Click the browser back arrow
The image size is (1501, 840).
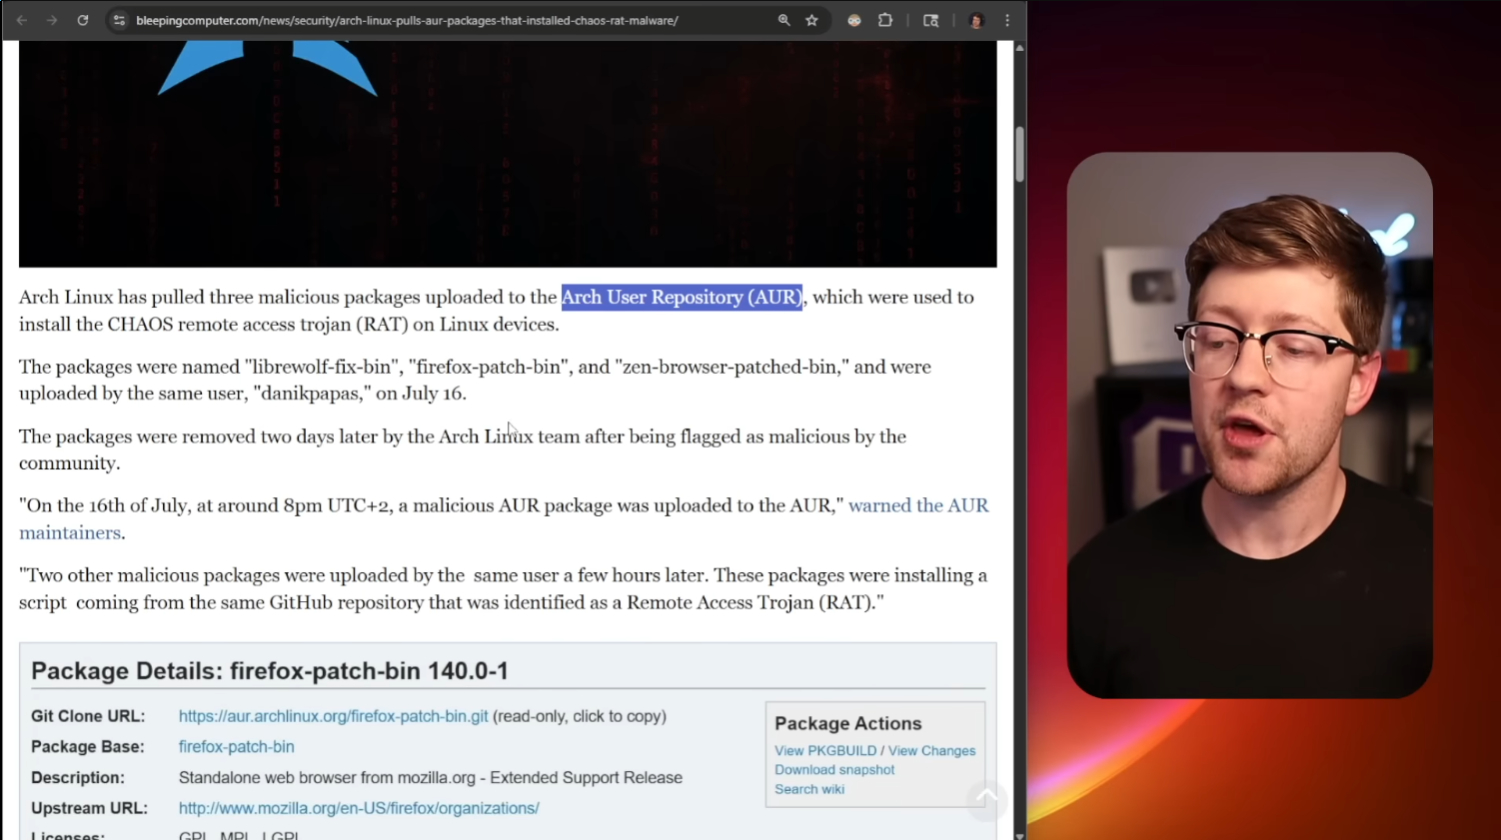coord(21,20)
